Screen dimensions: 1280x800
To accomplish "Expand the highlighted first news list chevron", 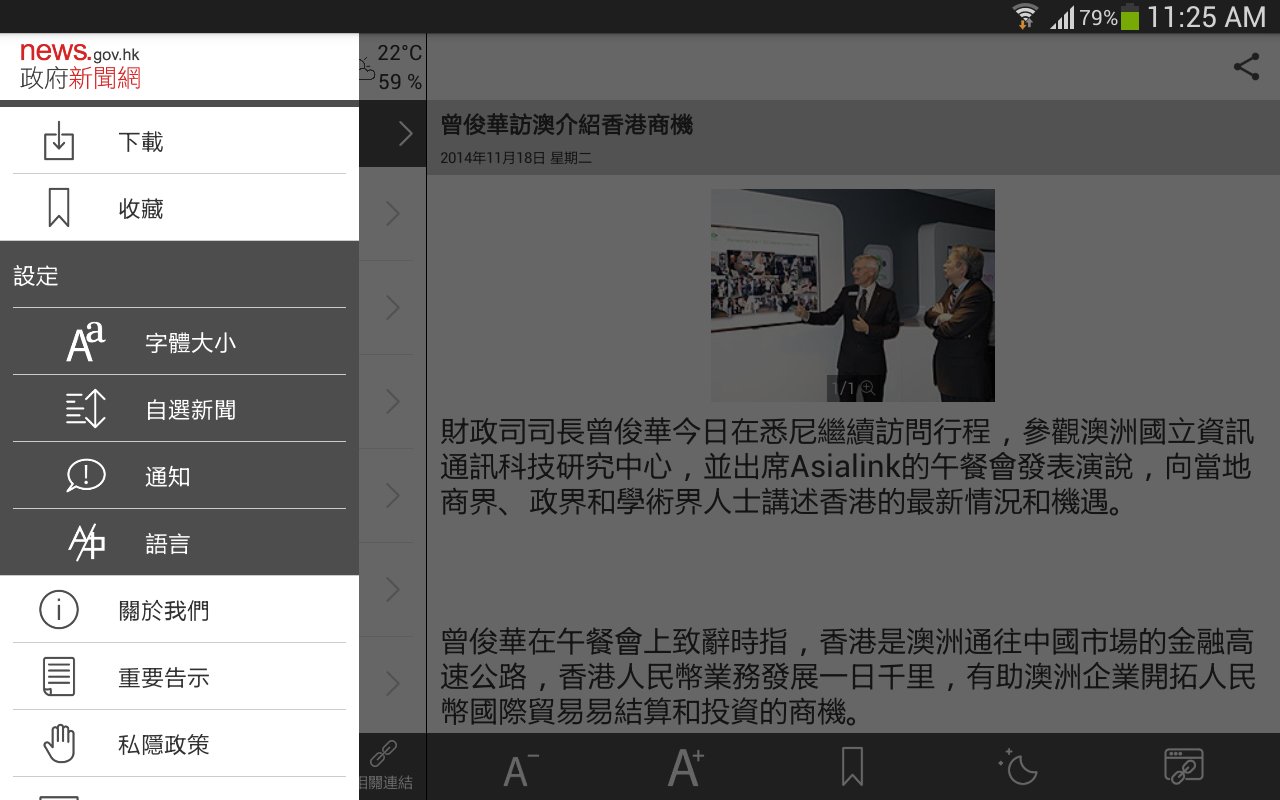I will click(405, 134).
